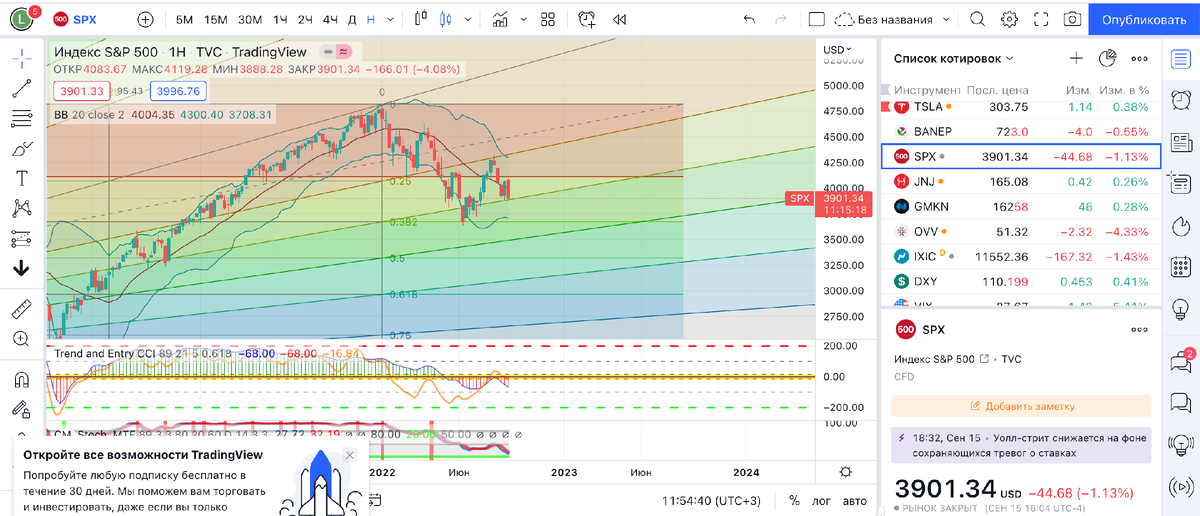Viewport: 1200px width, 516px height.
Task: Select the 5M timeframe
Action: [185, 19]
